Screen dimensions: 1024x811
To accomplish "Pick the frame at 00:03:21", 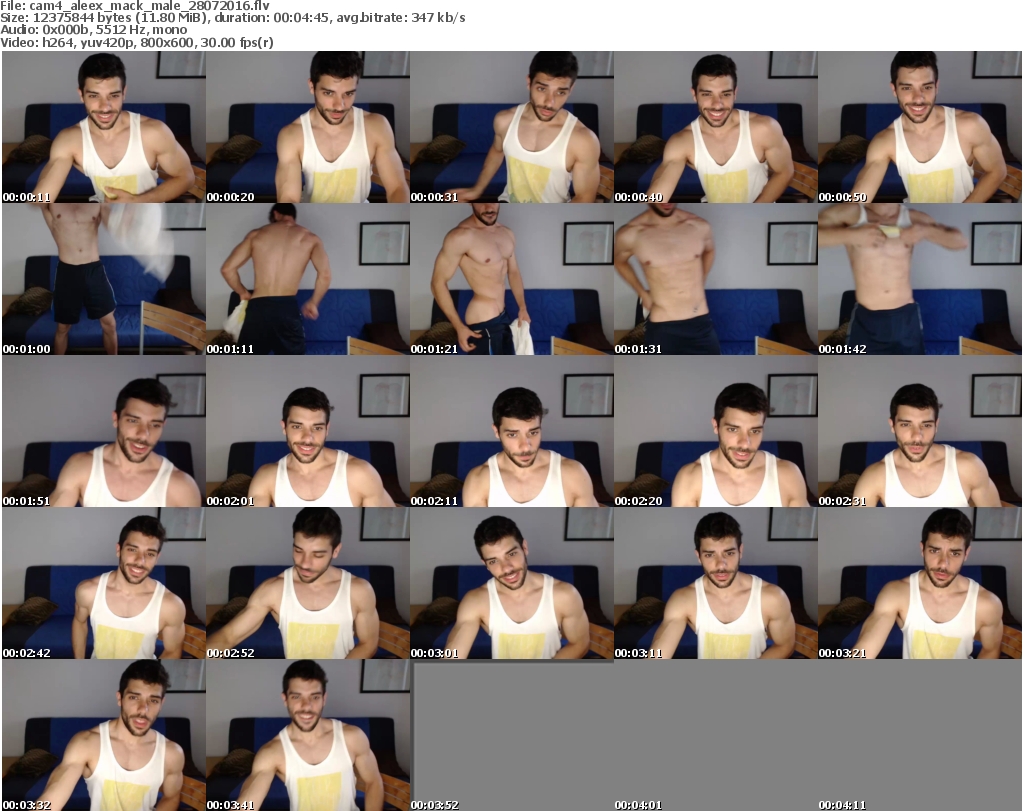I will pyautogui.click(x=920, y=583).
